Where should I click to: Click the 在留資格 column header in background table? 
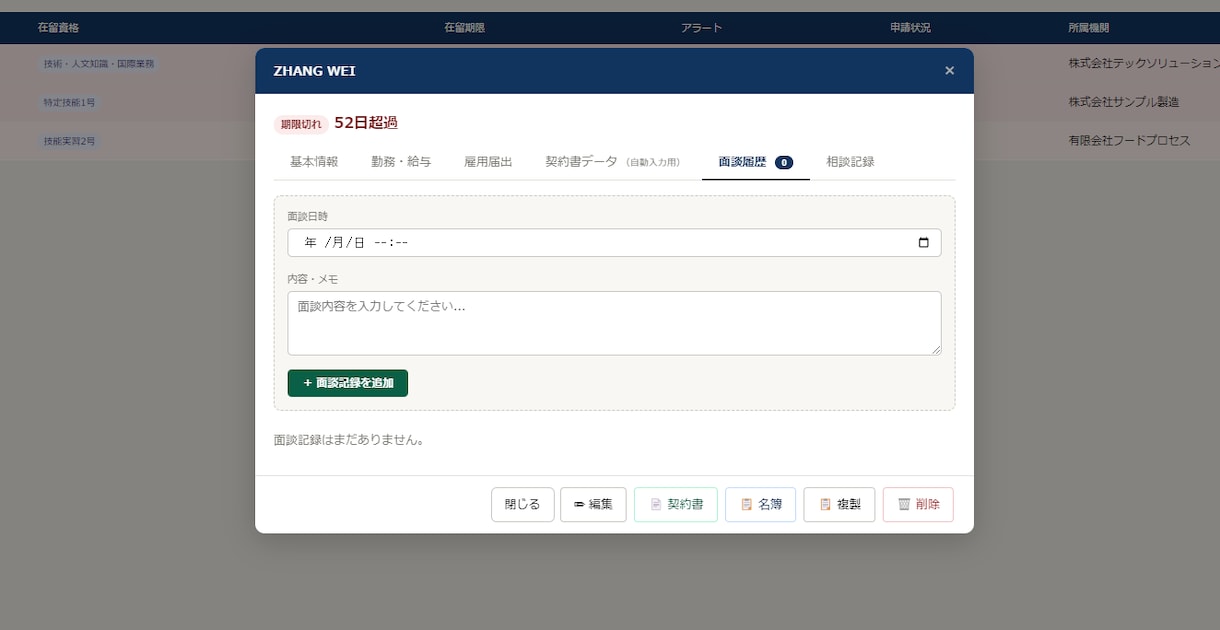point(58,28)
